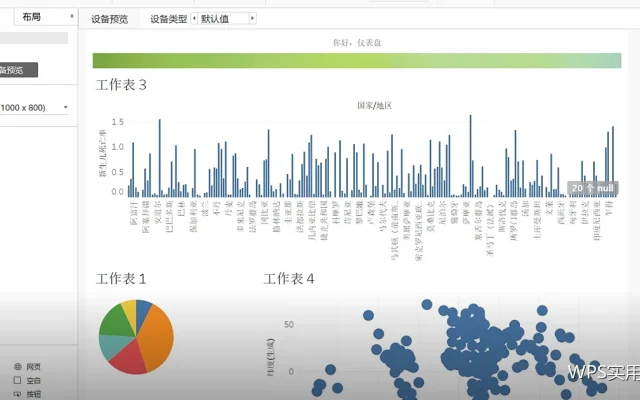Select the 工作表 3 title

(x=121, y=85)
